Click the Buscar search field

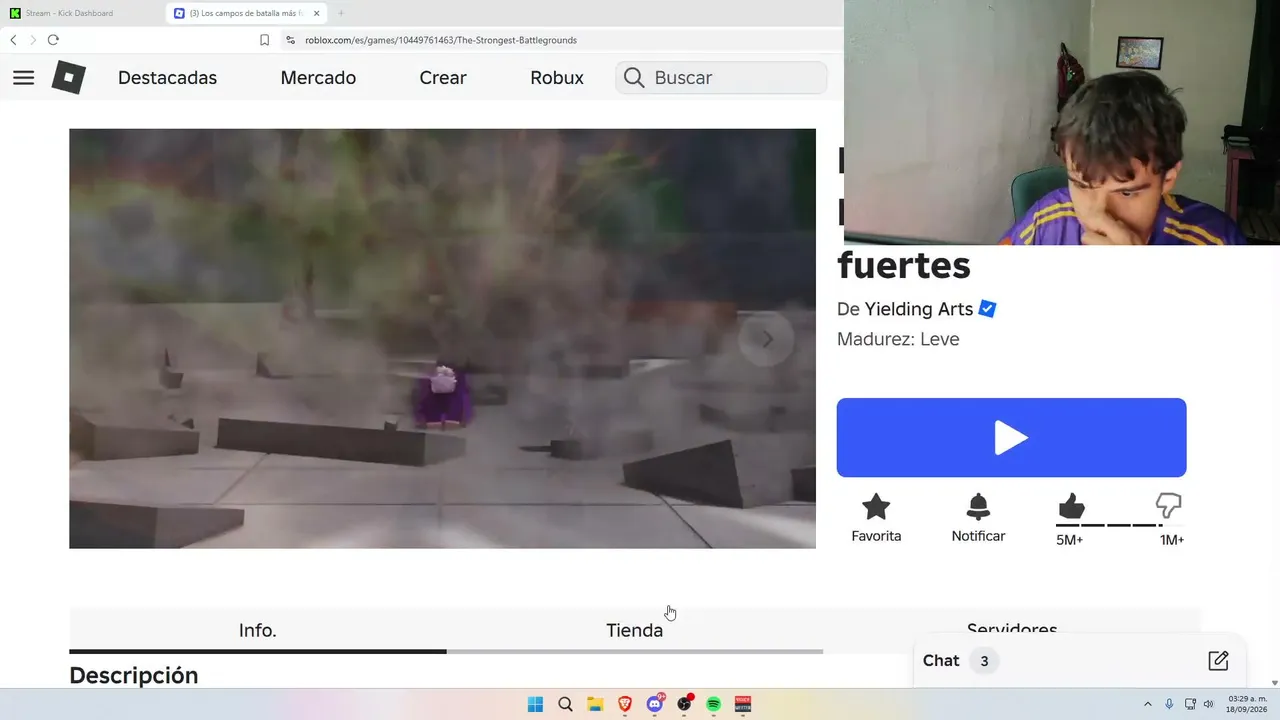pyautogui.click(x=722, y=78)
